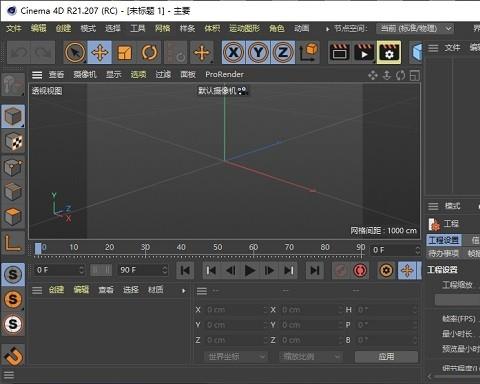Screen dimensions: 480x384
Task: Render the active view clapperboard icon
Action: point(339,52)
